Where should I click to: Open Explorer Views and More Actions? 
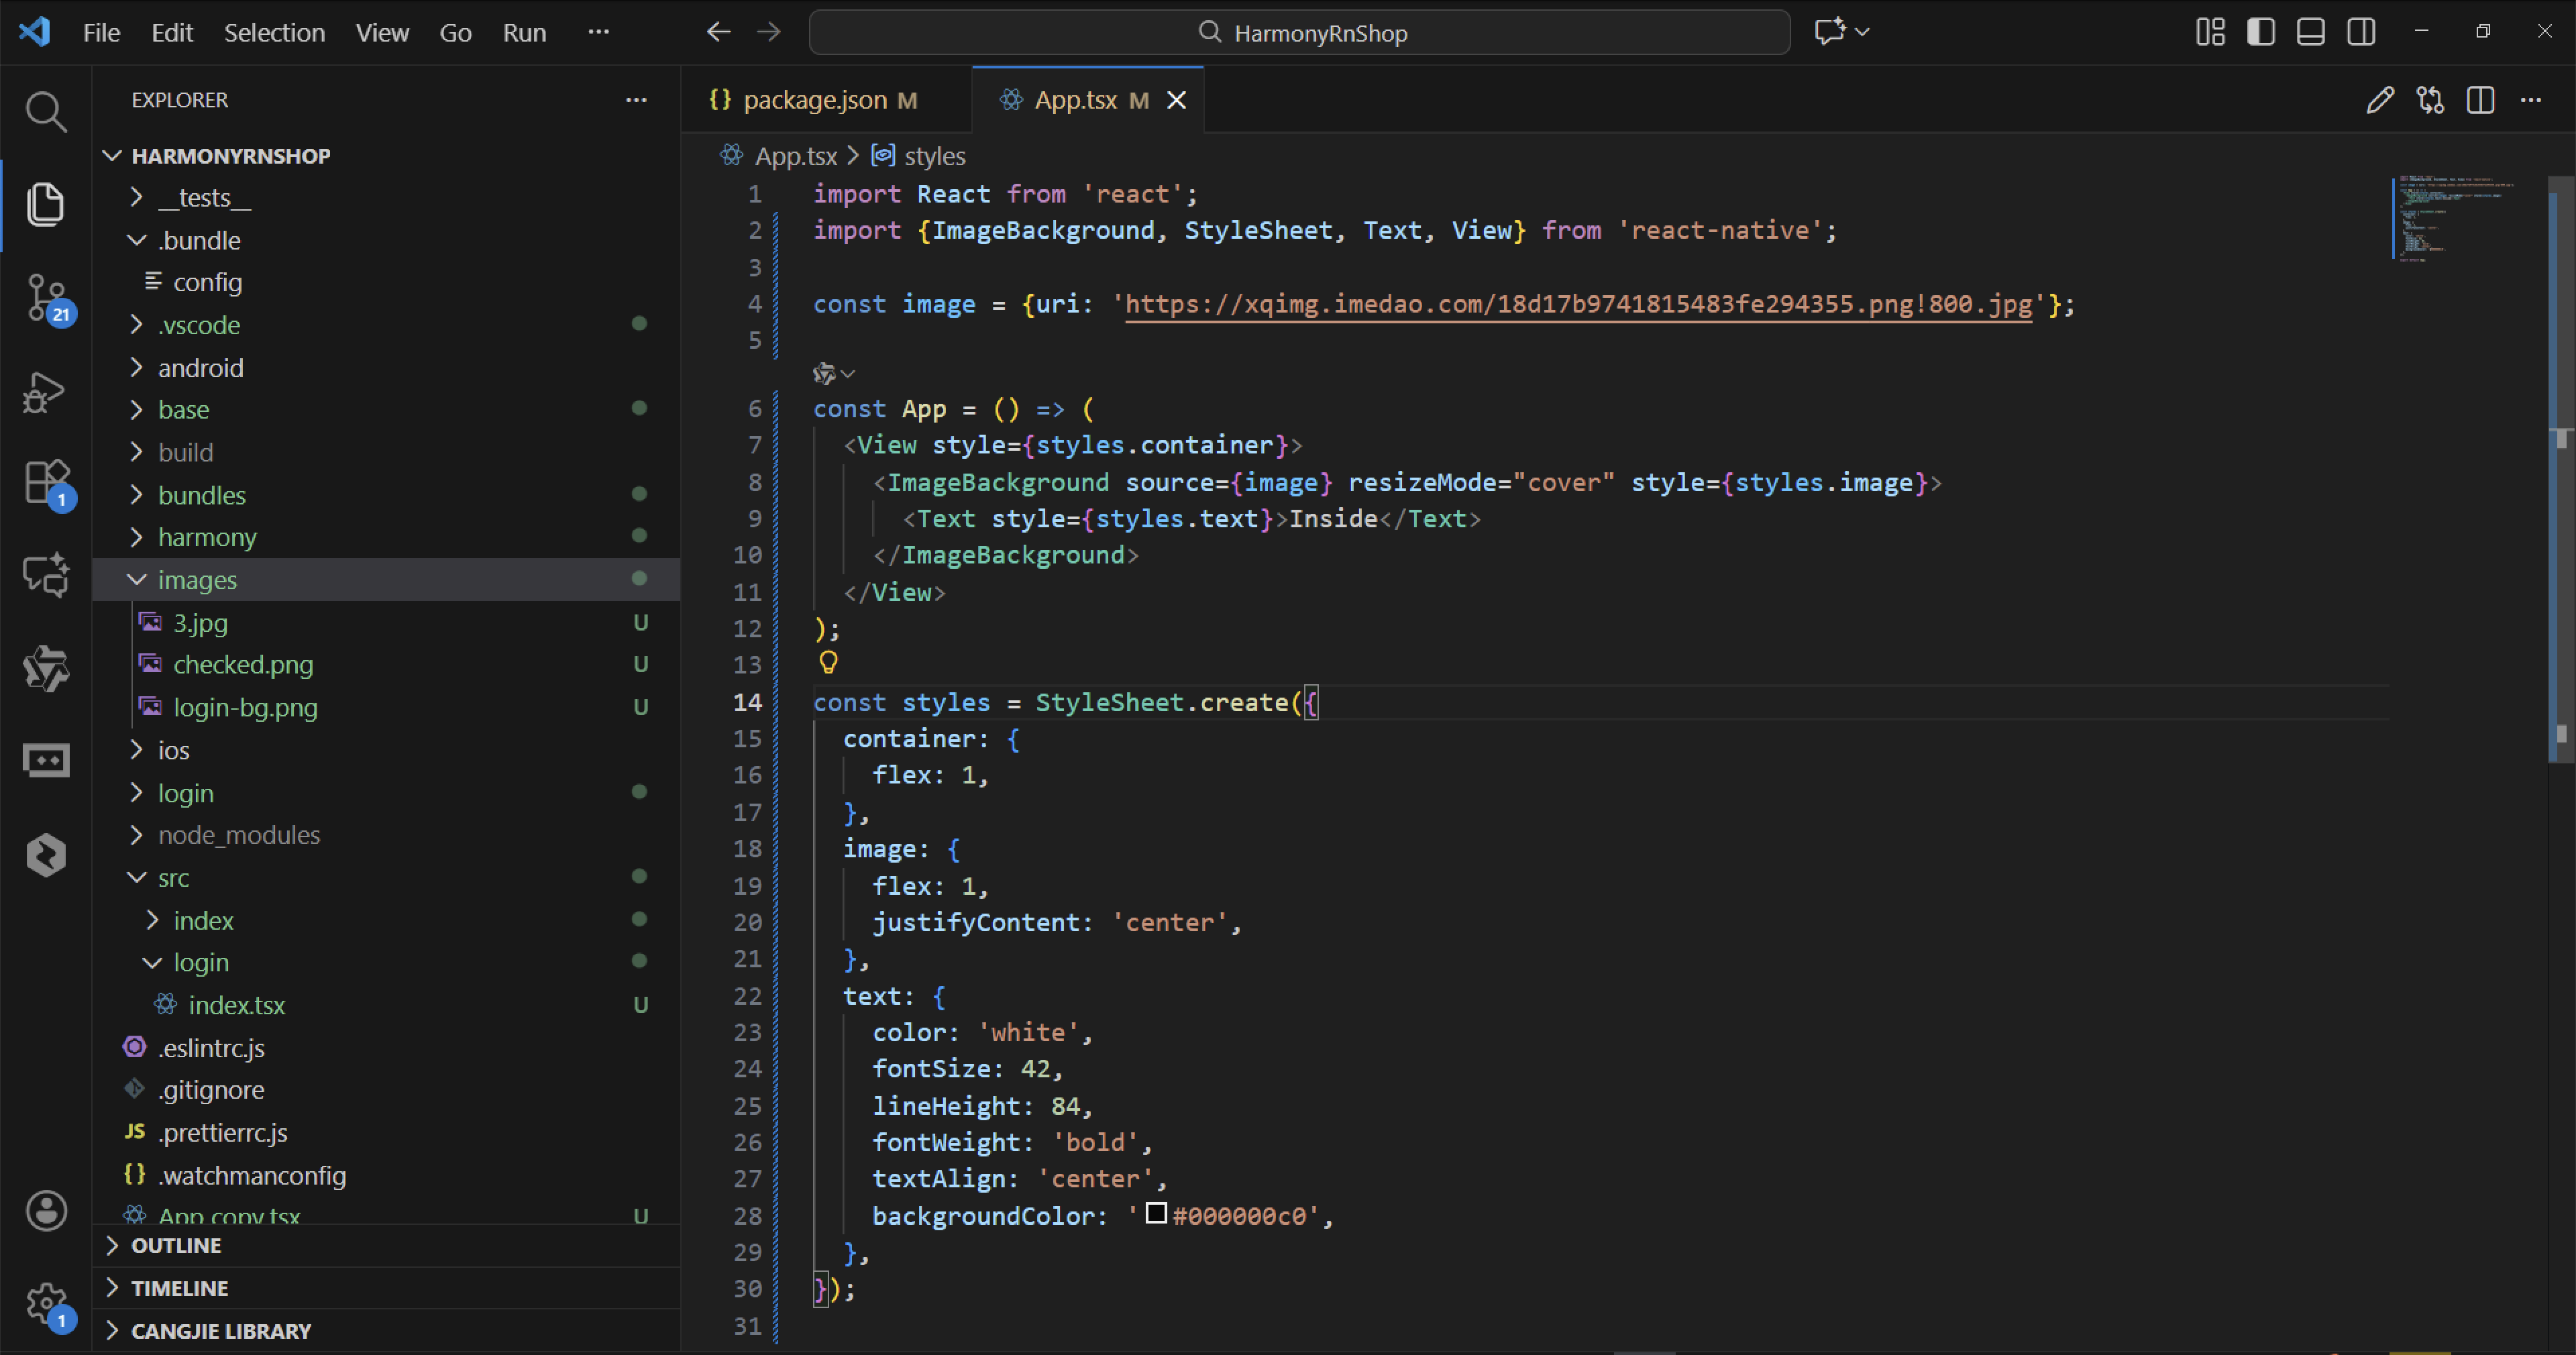[636, 100]
